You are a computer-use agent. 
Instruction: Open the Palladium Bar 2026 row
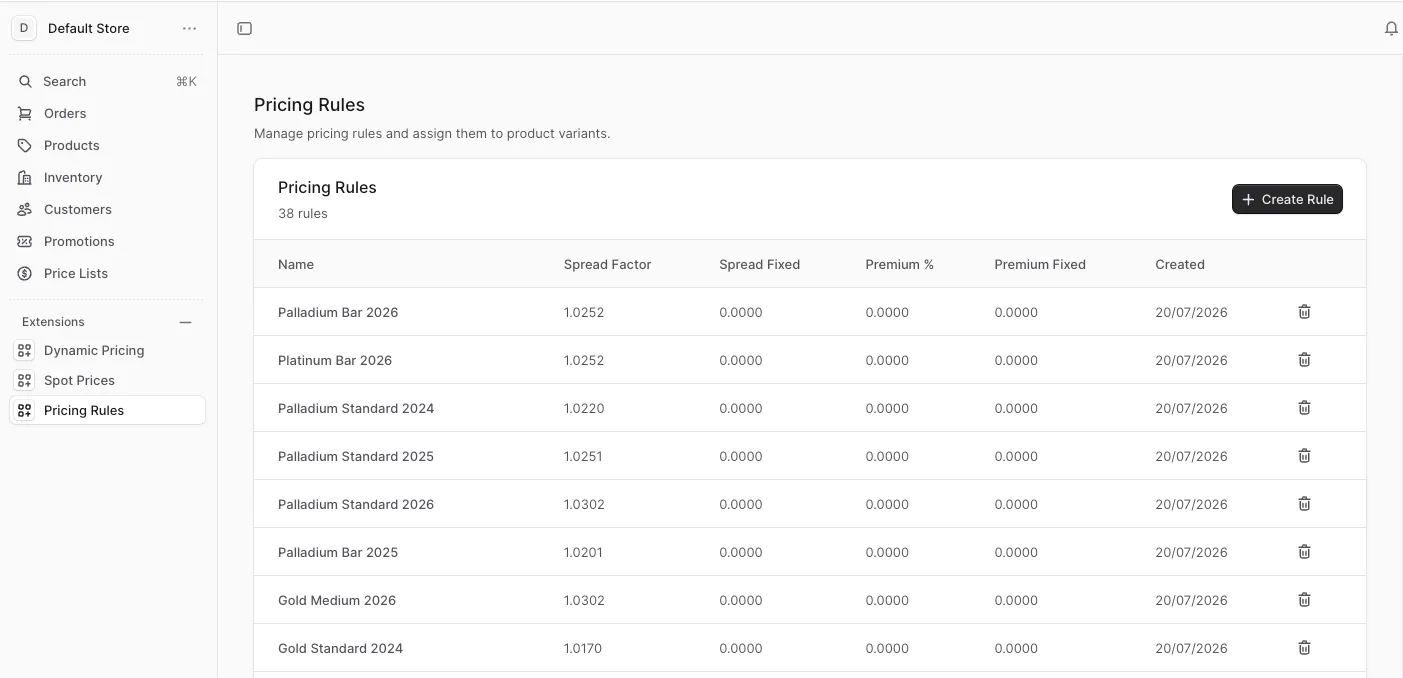coord(810,312)
